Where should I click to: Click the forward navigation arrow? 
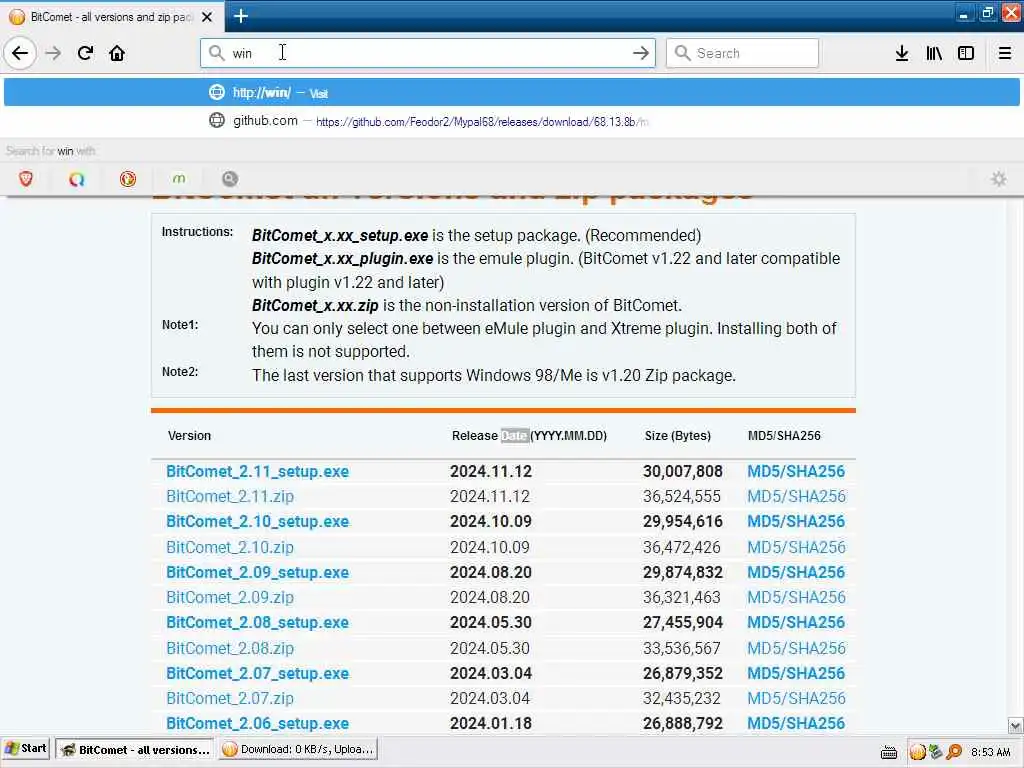tap(53, 53)
